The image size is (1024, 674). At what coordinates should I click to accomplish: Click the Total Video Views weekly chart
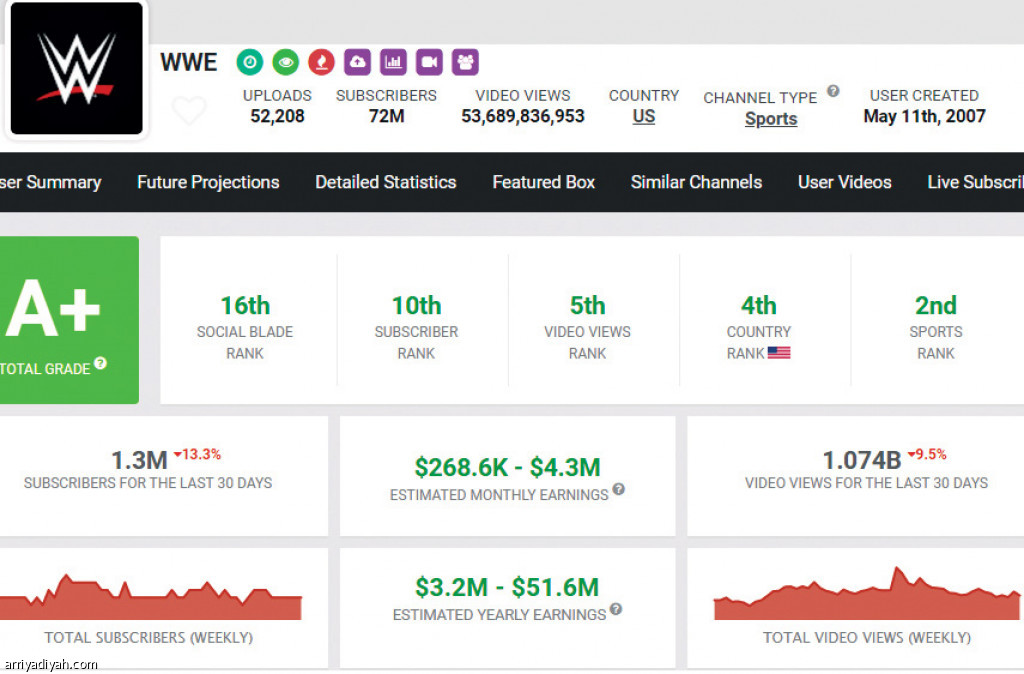pos(866,598)
